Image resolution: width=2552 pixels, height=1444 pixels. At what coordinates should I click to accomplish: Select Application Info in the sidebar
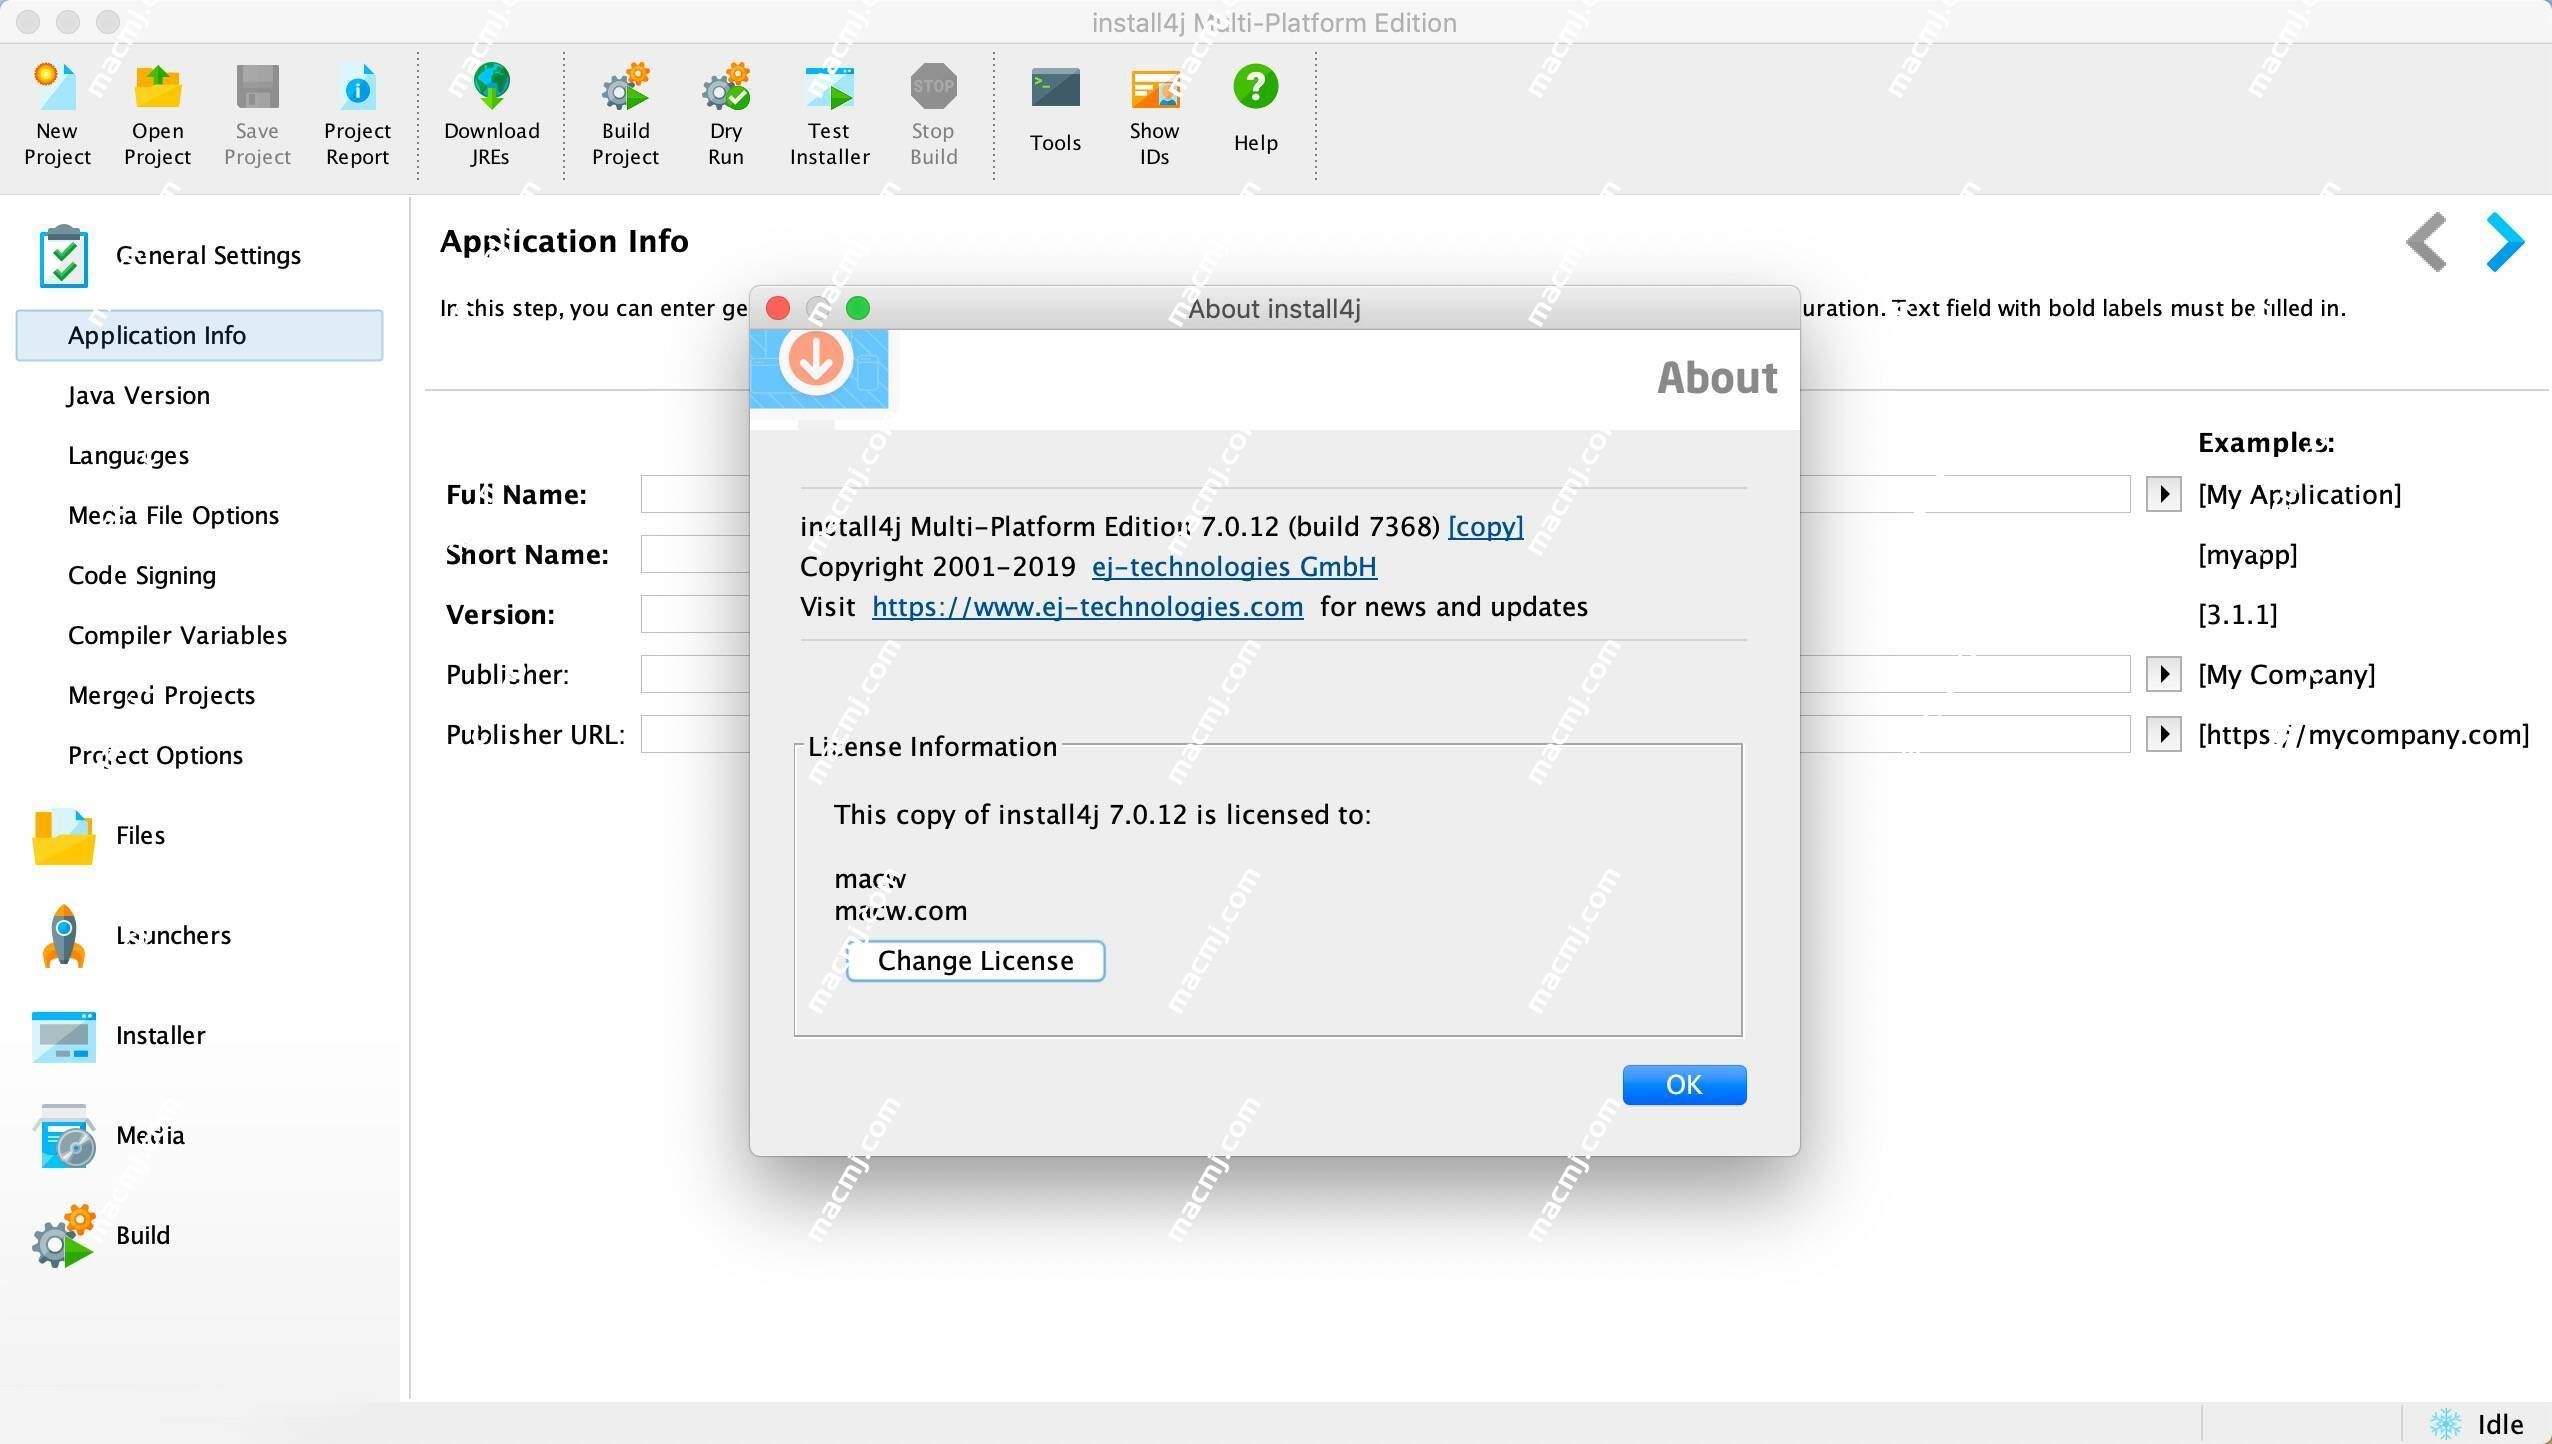[199, 335]
